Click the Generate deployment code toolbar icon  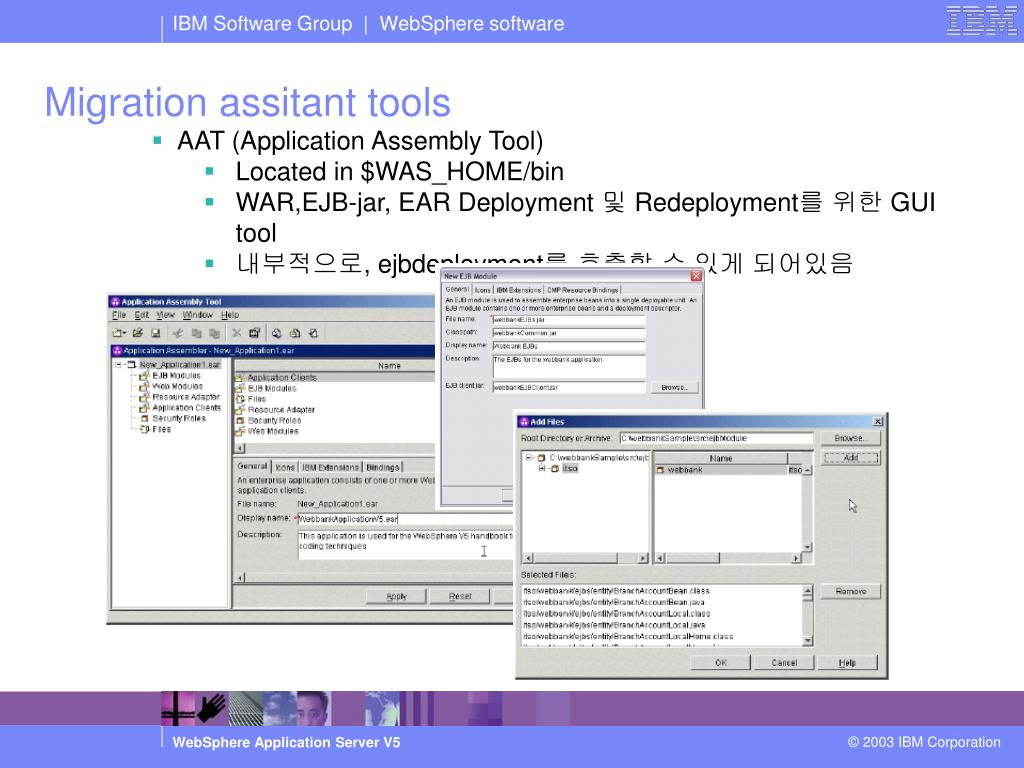(277, 333)
